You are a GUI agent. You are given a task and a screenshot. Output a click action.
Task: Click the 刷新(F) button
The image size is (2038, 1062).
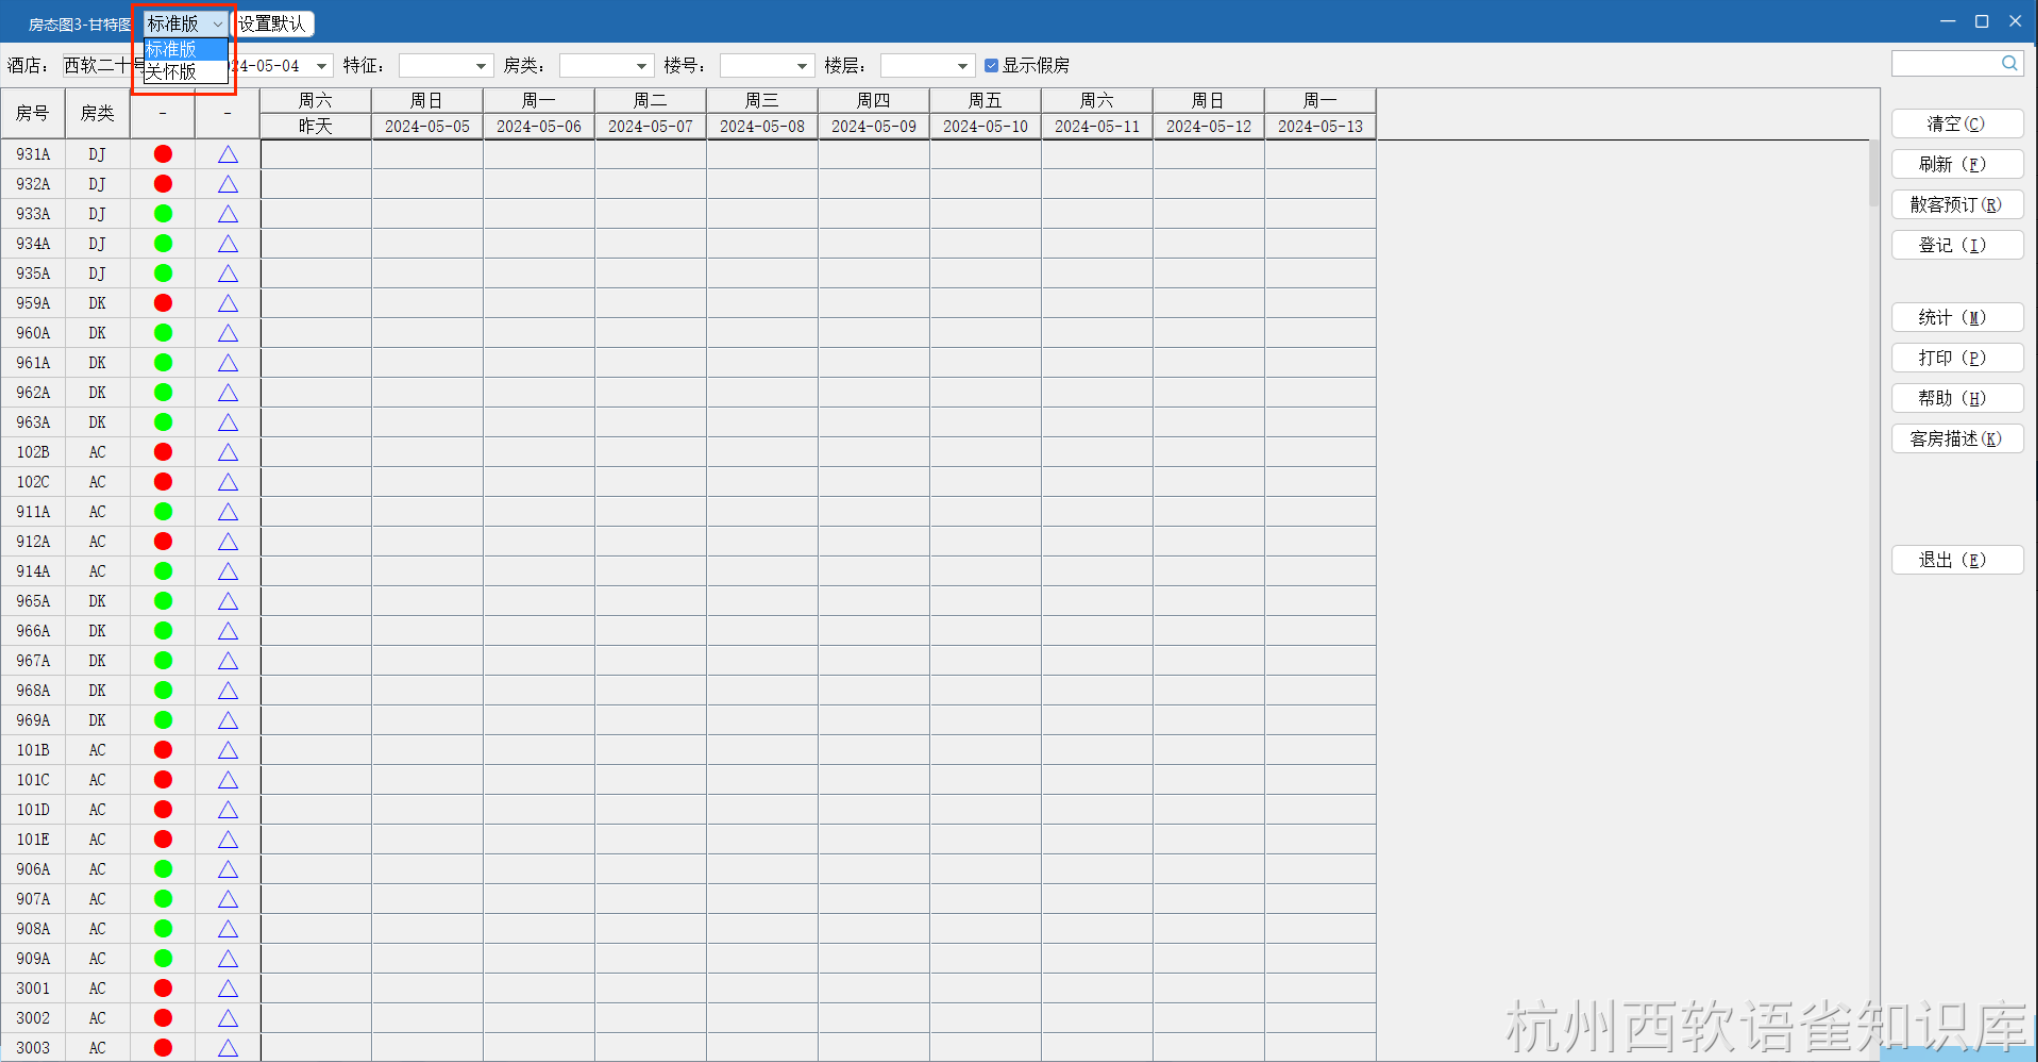click(1957, 164)
